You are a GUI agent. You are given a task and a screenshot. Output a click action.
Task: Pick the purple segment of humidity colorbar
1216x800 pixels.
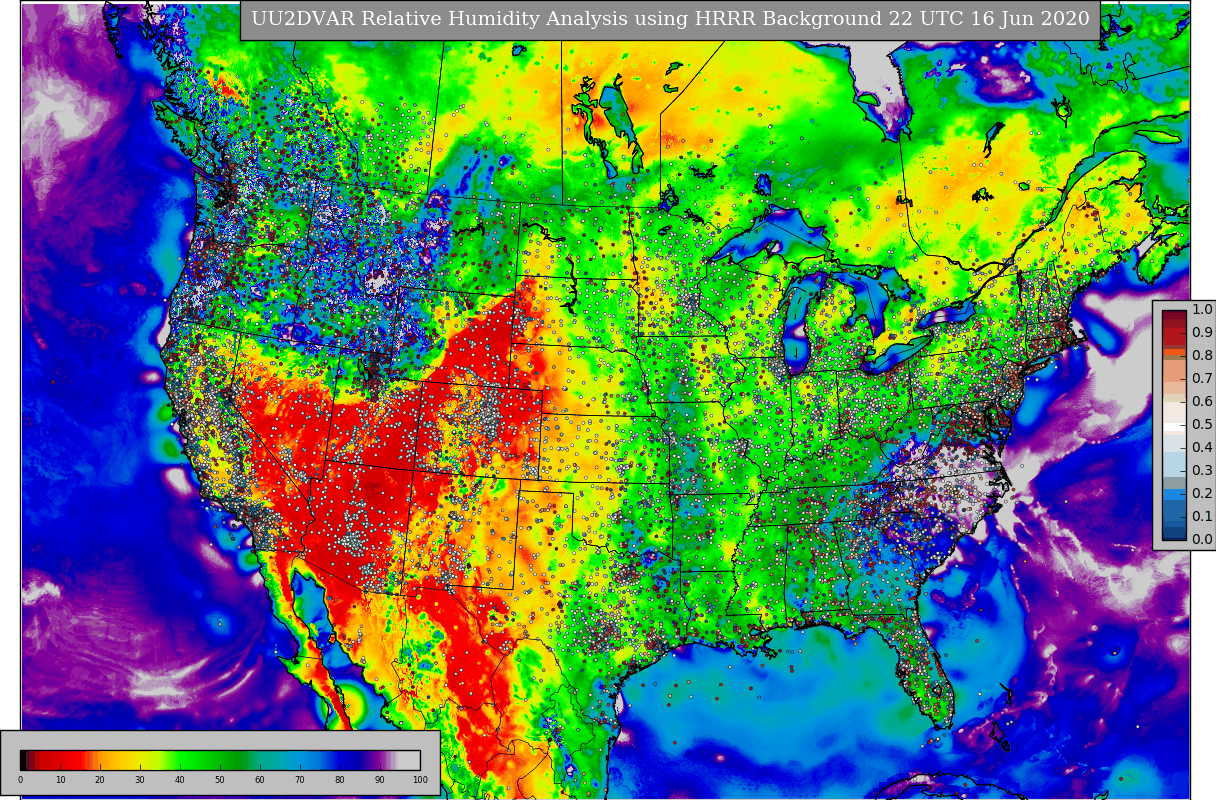pyautogui.click(x=378, y=760)
